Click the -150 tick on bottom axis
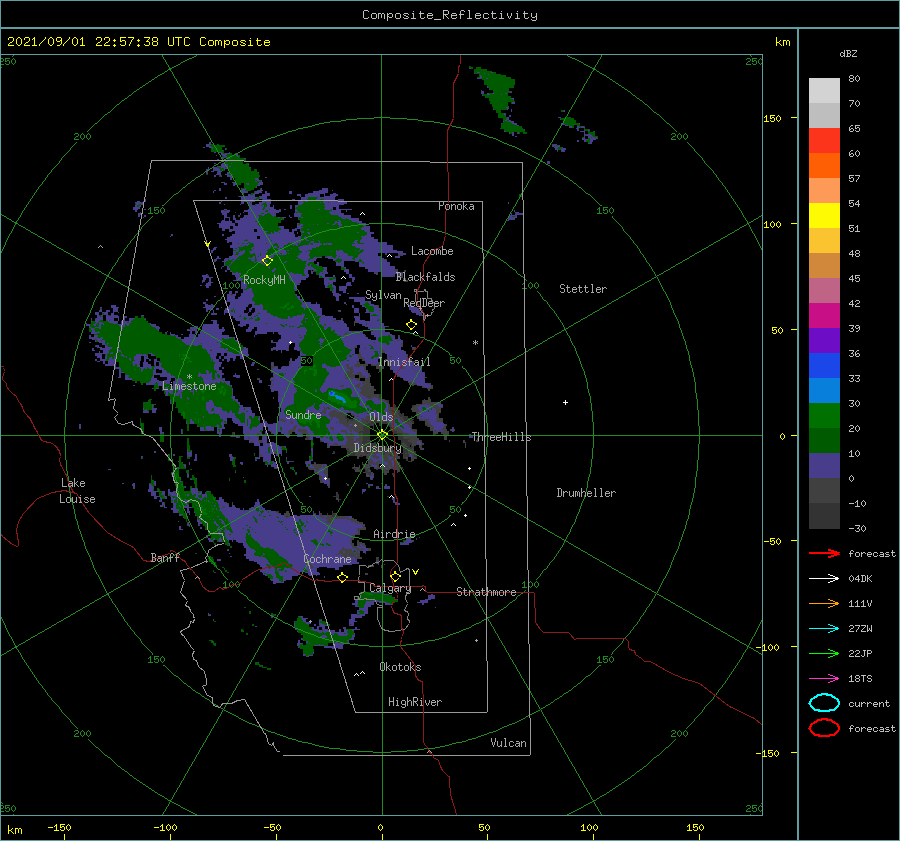The height and width of the screenshot is (841, 900). coord(59,827)
